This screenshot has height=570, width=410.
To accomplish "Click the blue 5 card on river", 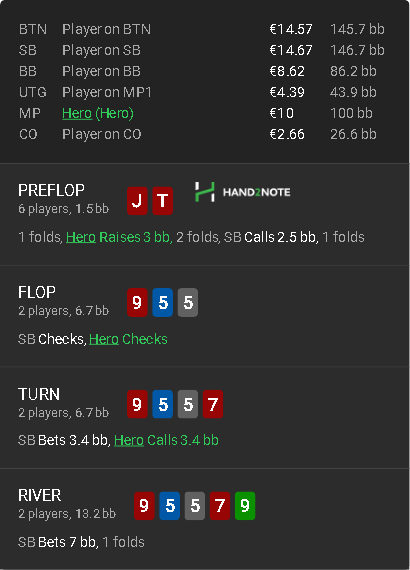I will (169, 506).
